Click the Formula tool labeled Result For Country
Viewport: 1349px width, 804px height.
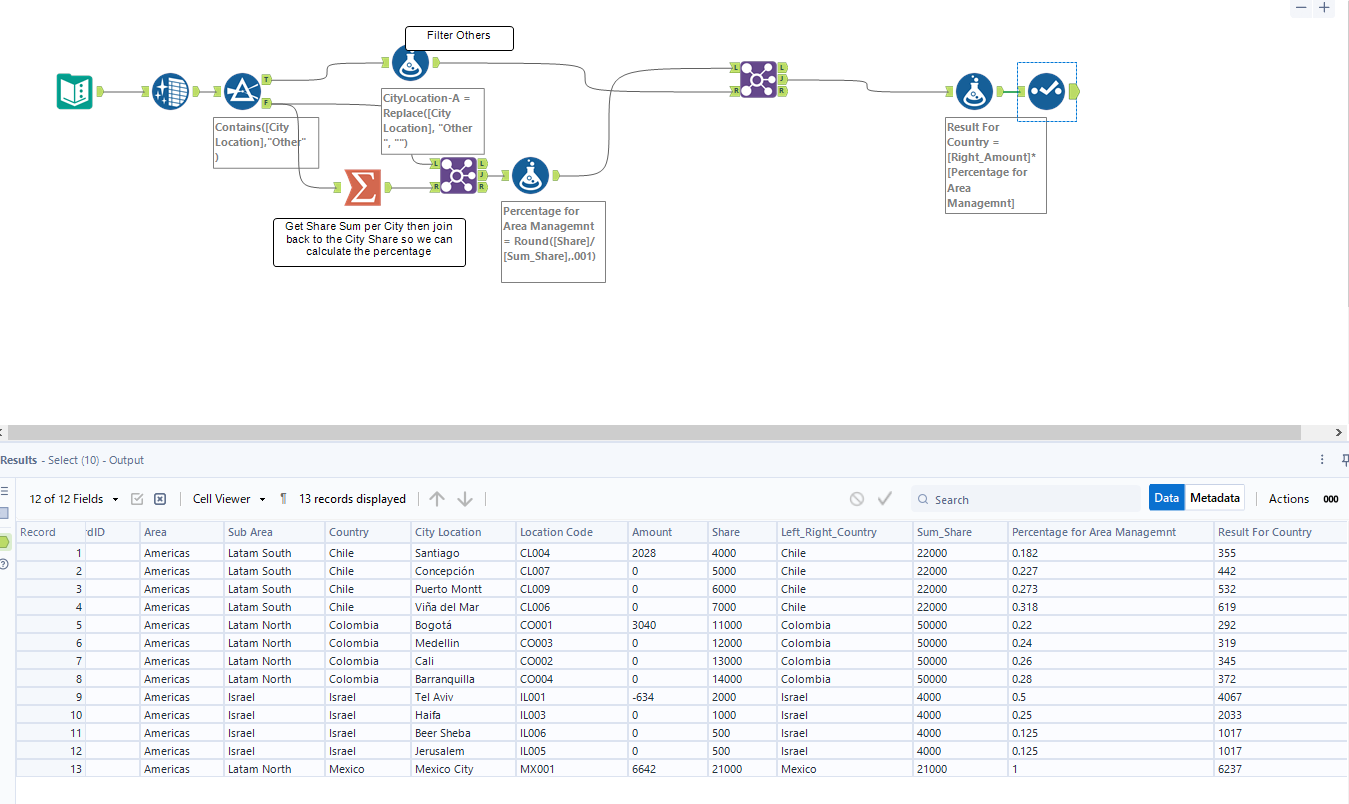(x=974, y=91)
